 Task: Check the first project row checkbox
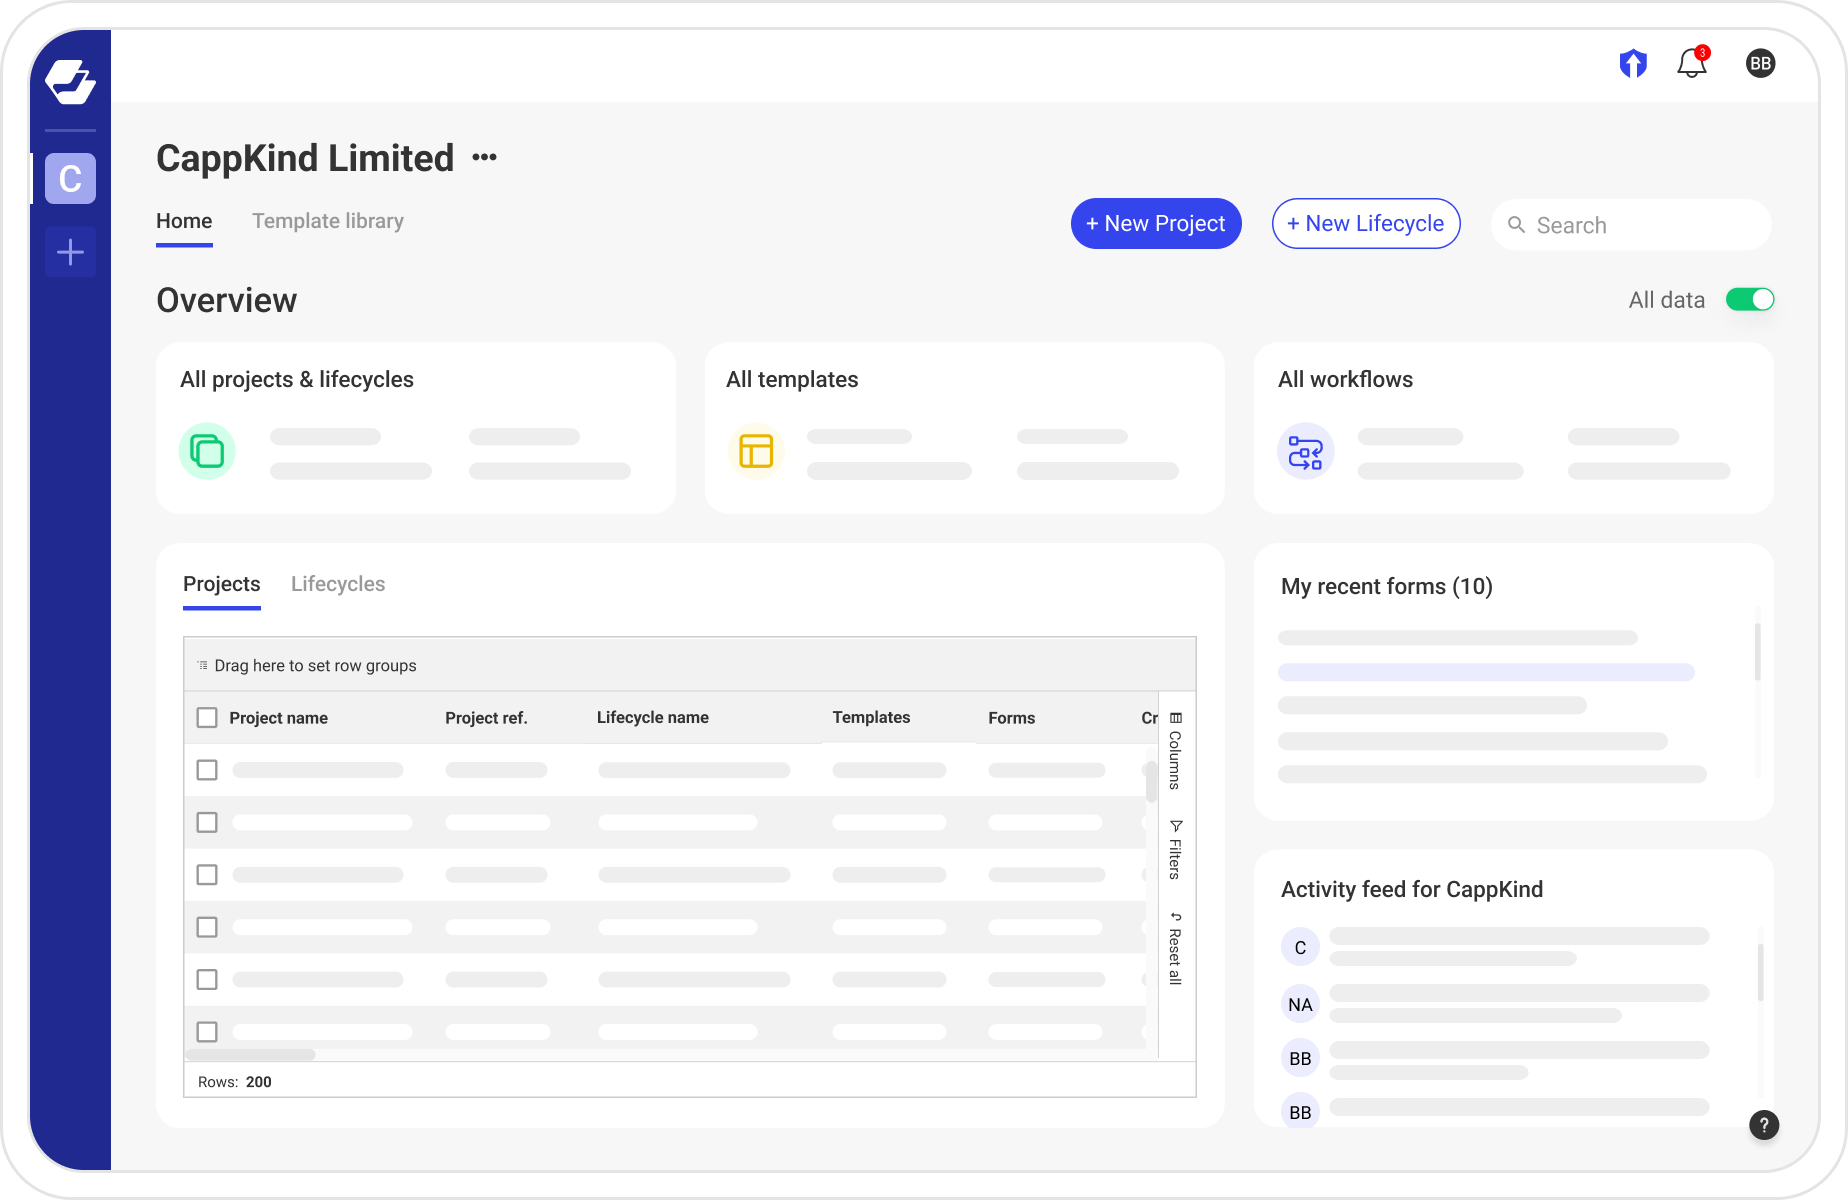click(x=207, y=770)
